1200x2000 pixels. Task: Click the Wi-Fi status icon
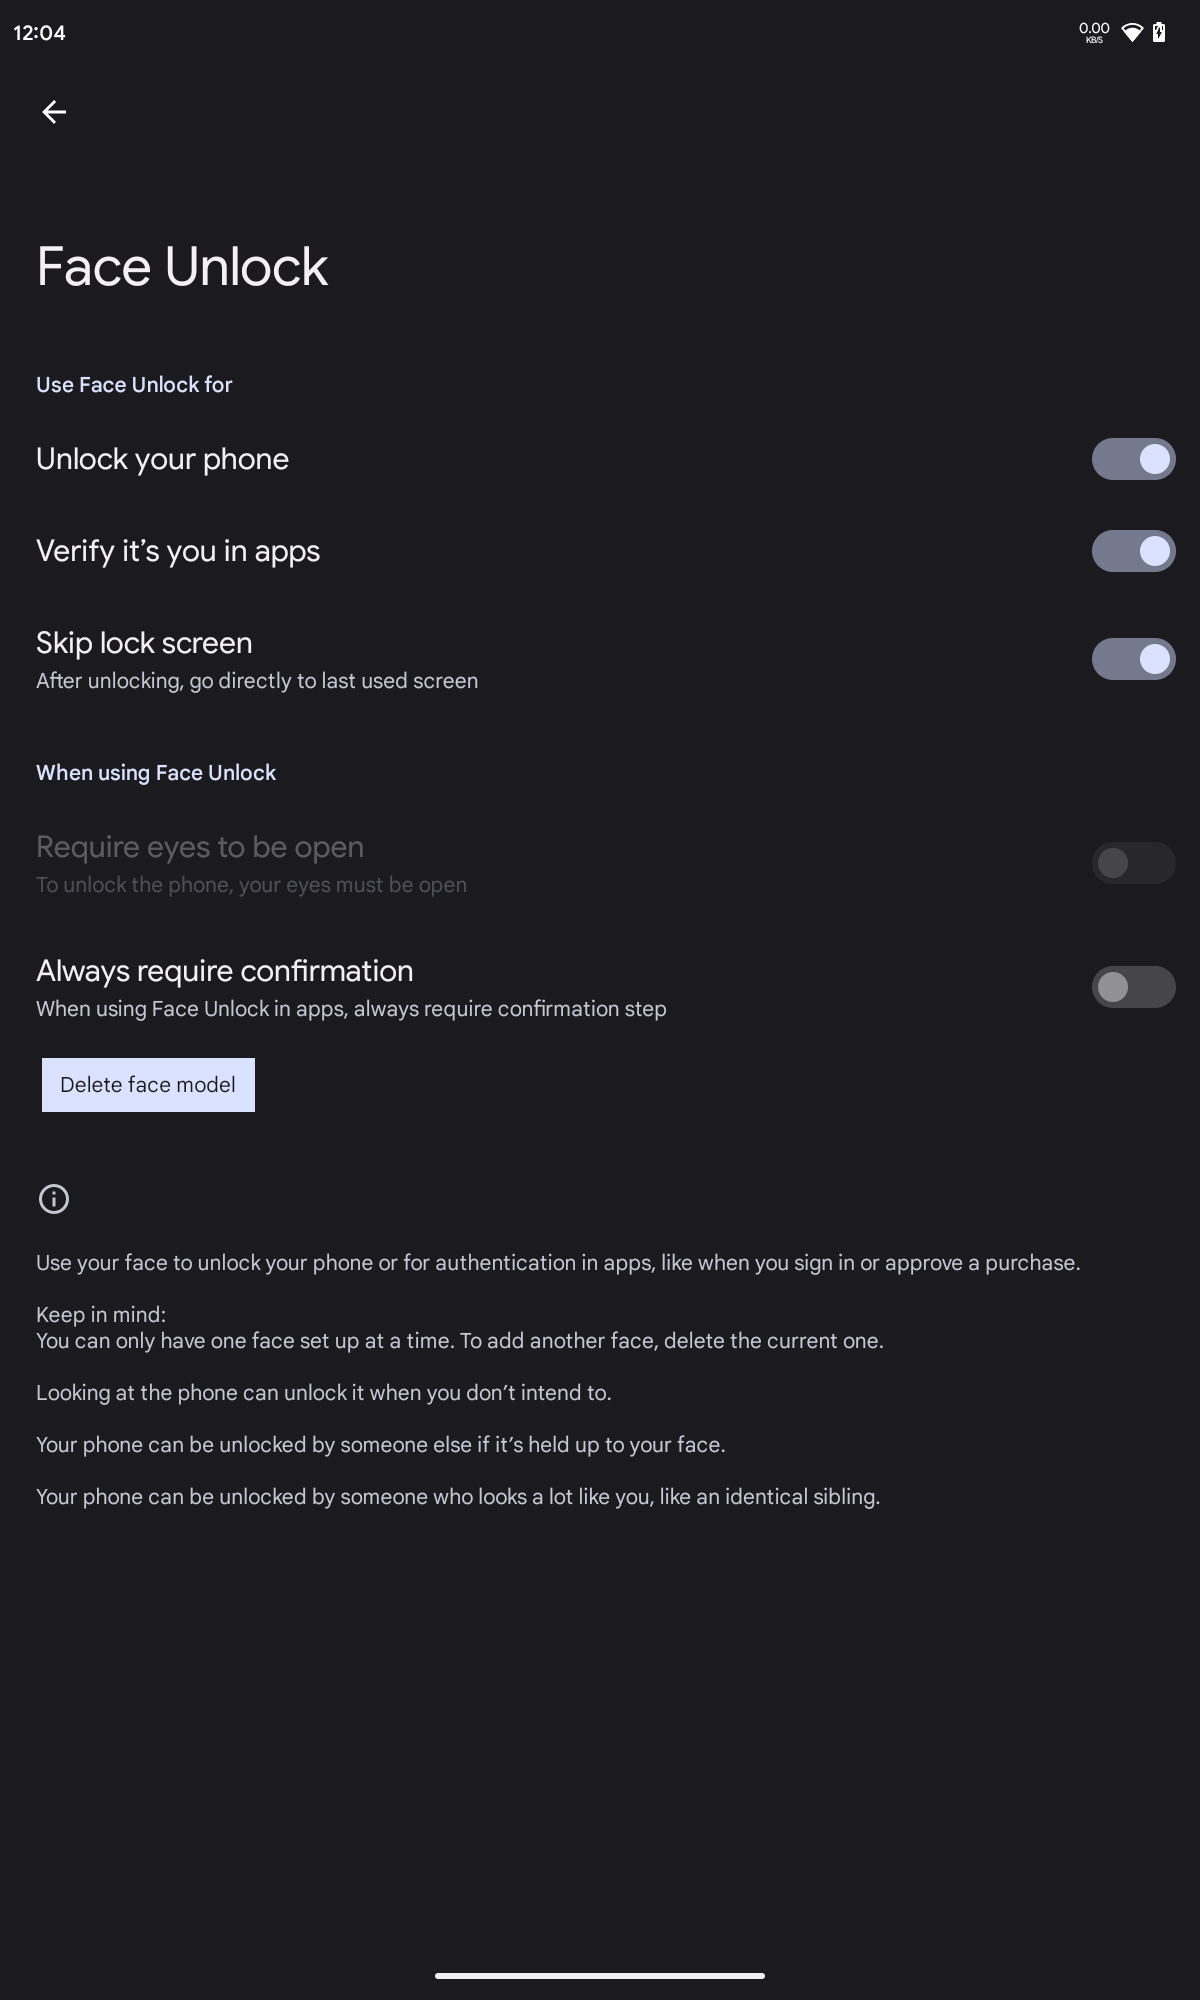tap(1132, 33)
